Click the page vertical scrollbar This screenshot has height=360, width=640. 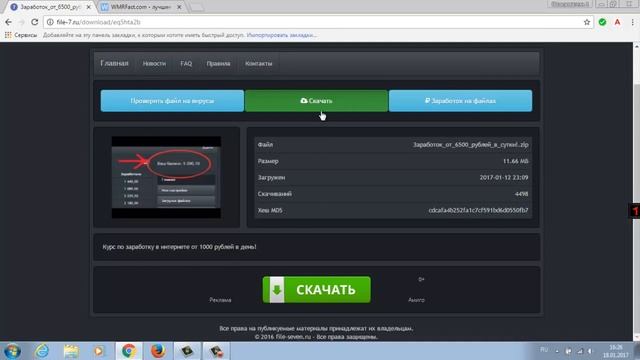pos(636,192)
